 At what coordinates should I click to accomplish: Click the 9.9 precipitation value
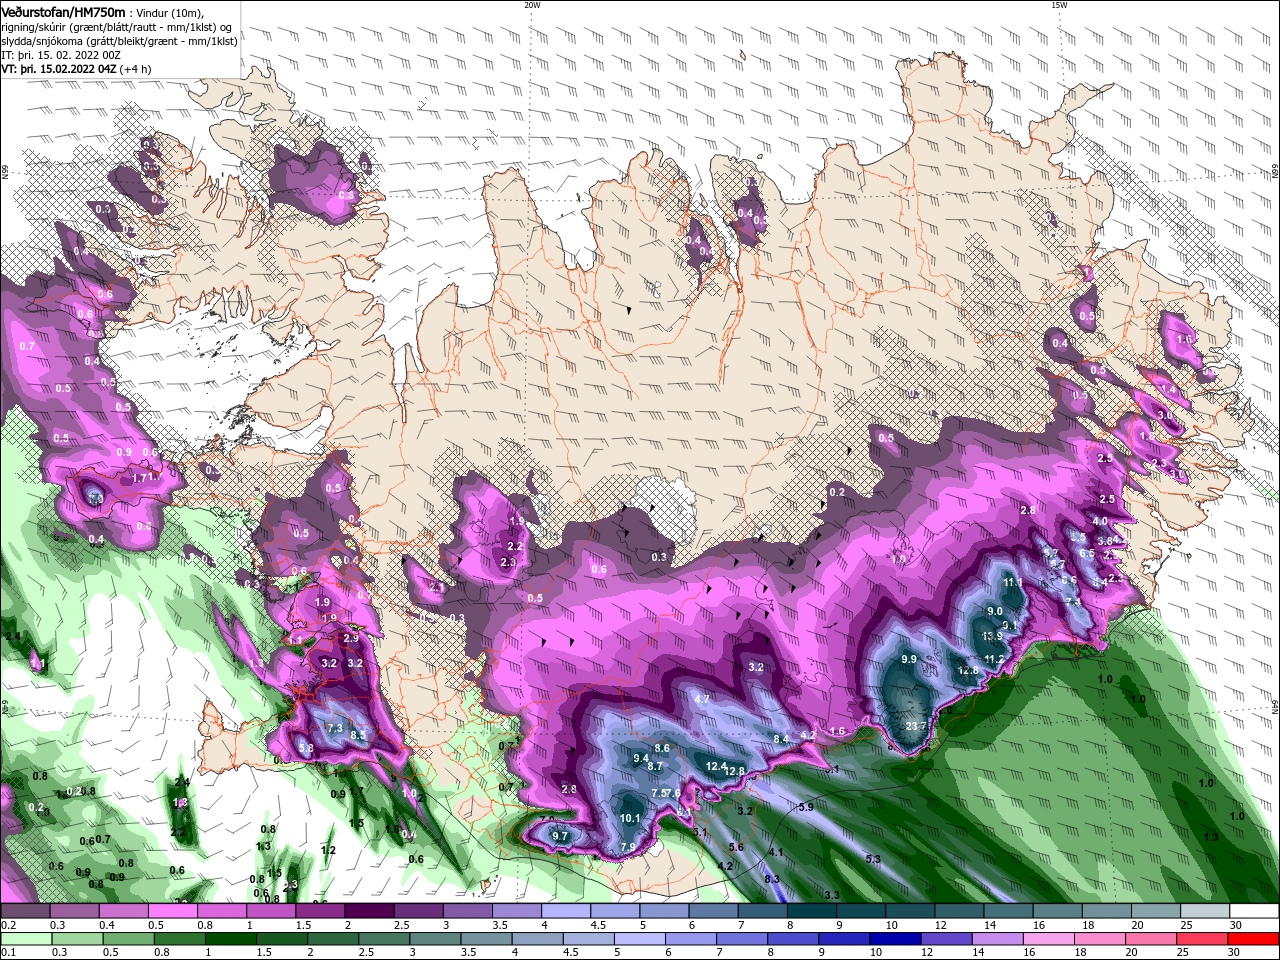[909, 659]
